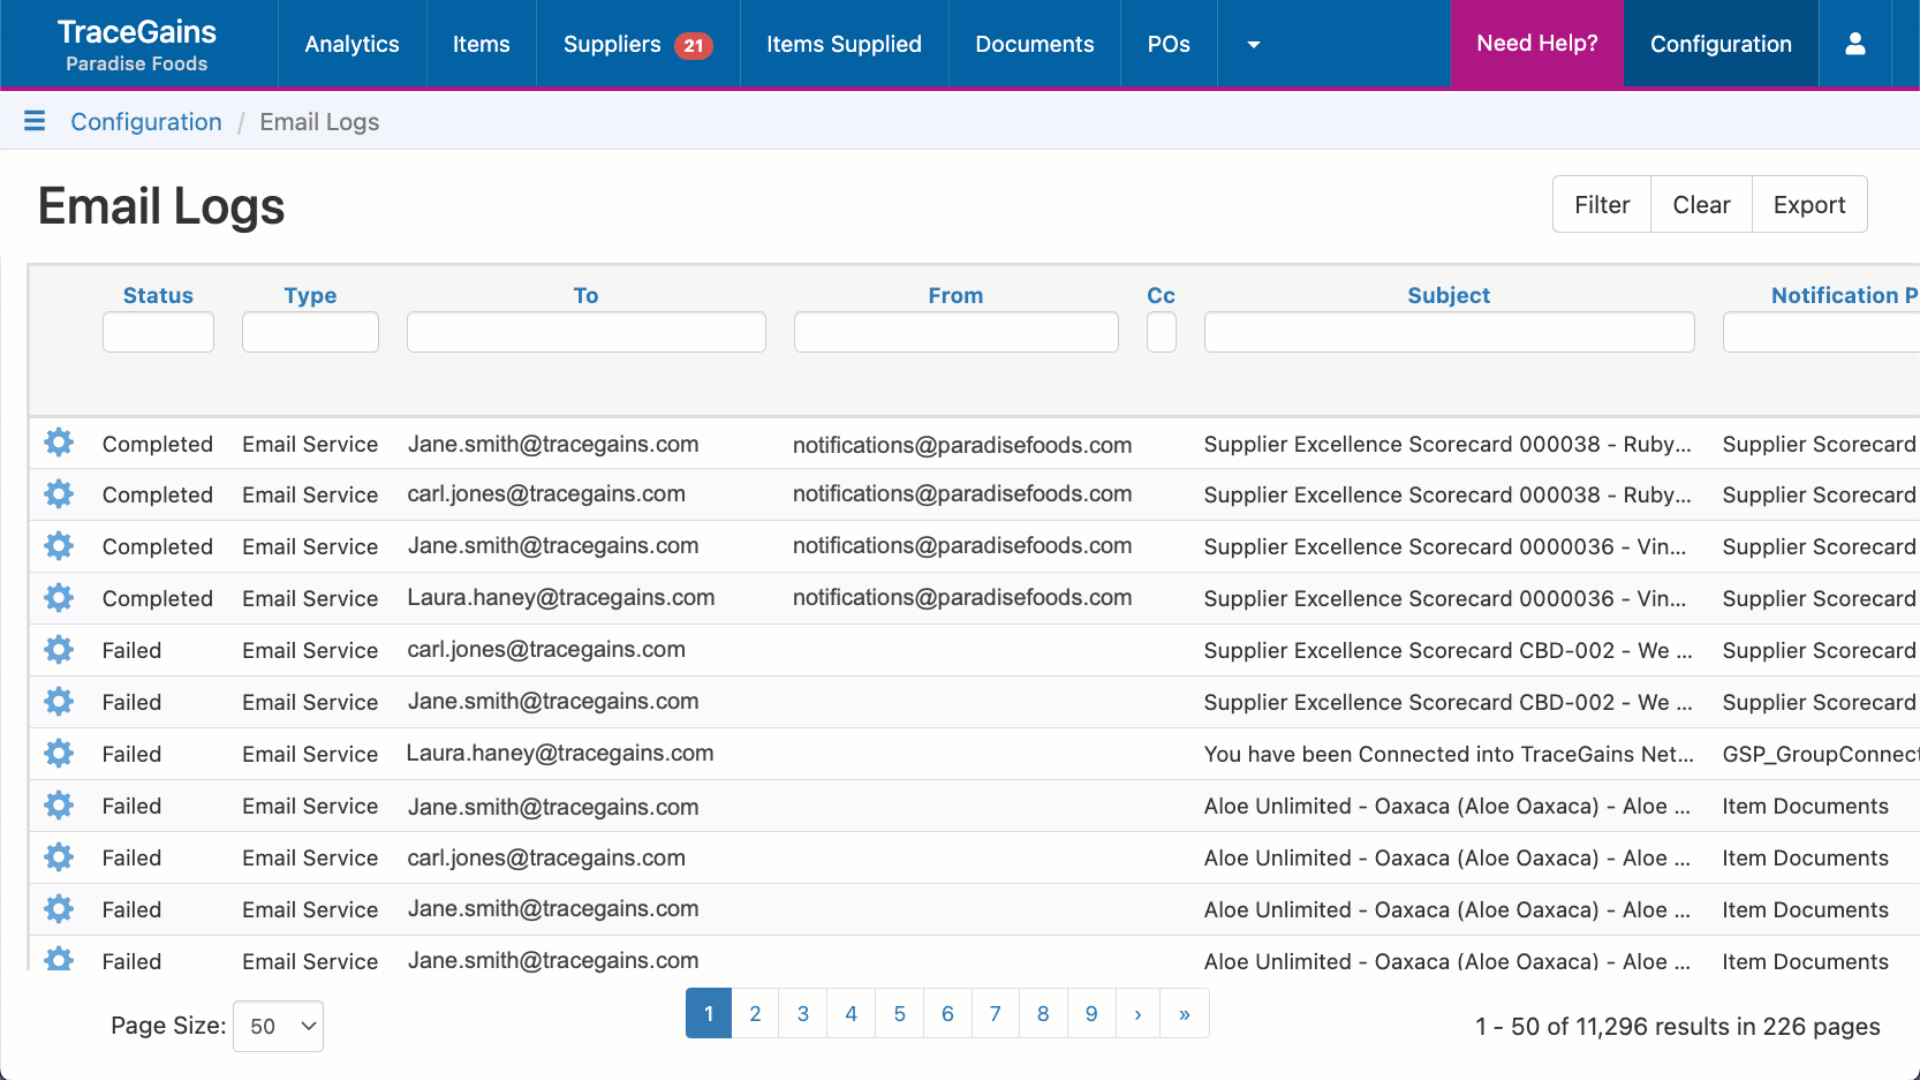The height and width of the screenshot is (1080, 1920).
Task: Focus the To filter input
Action: pyautogui.click(x=586, y=332)
